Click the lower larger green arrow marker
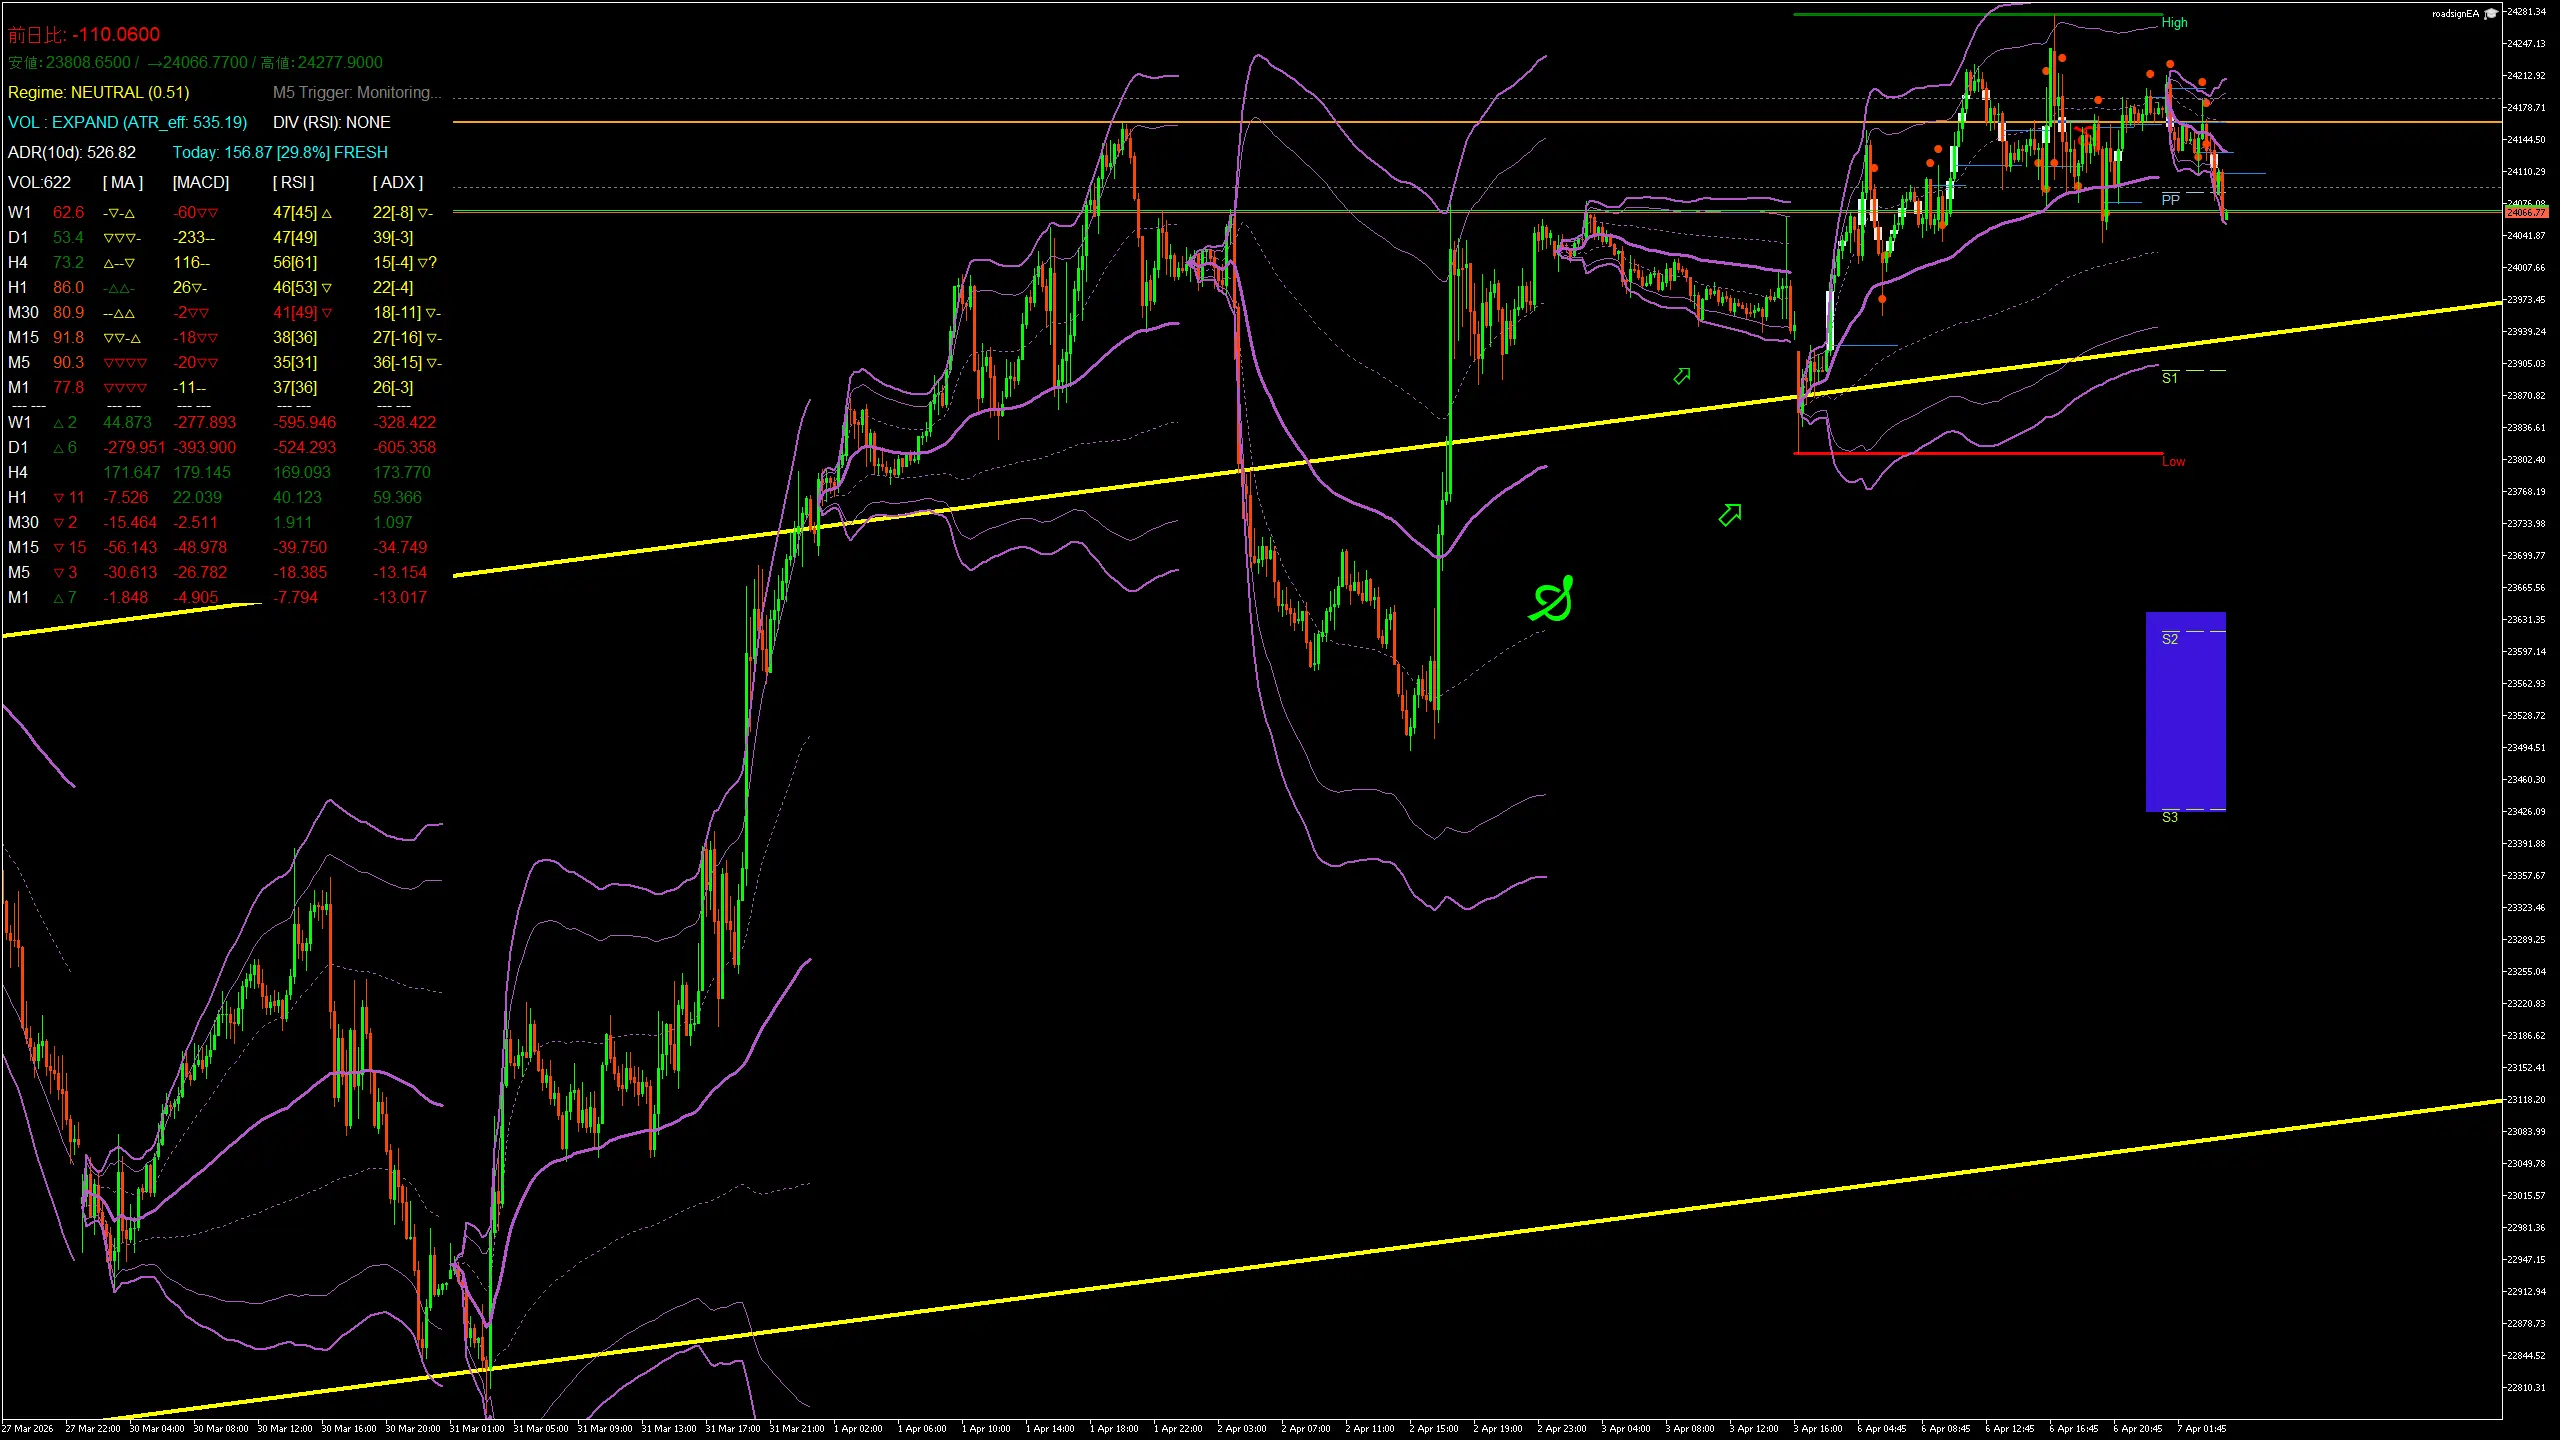This screenshot has width=2560, height=1440. click(x=1730, y=515)
